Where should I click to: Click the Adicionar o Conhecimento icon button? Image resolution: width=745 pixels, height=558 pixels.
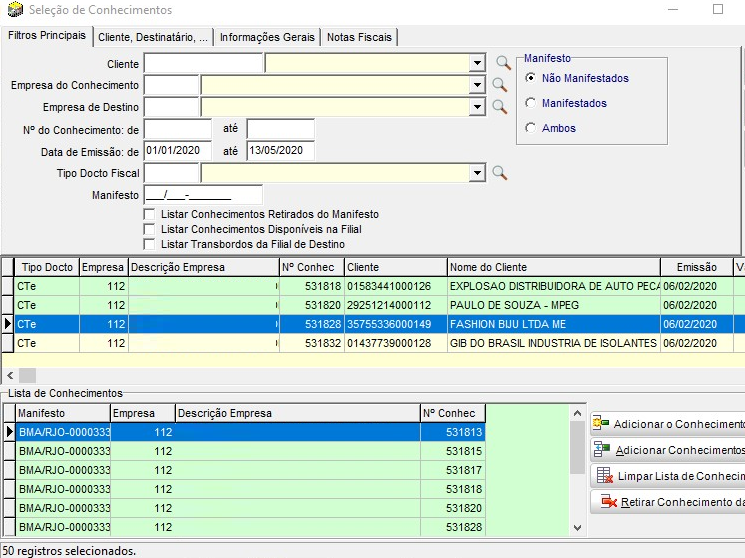point(601,425)
